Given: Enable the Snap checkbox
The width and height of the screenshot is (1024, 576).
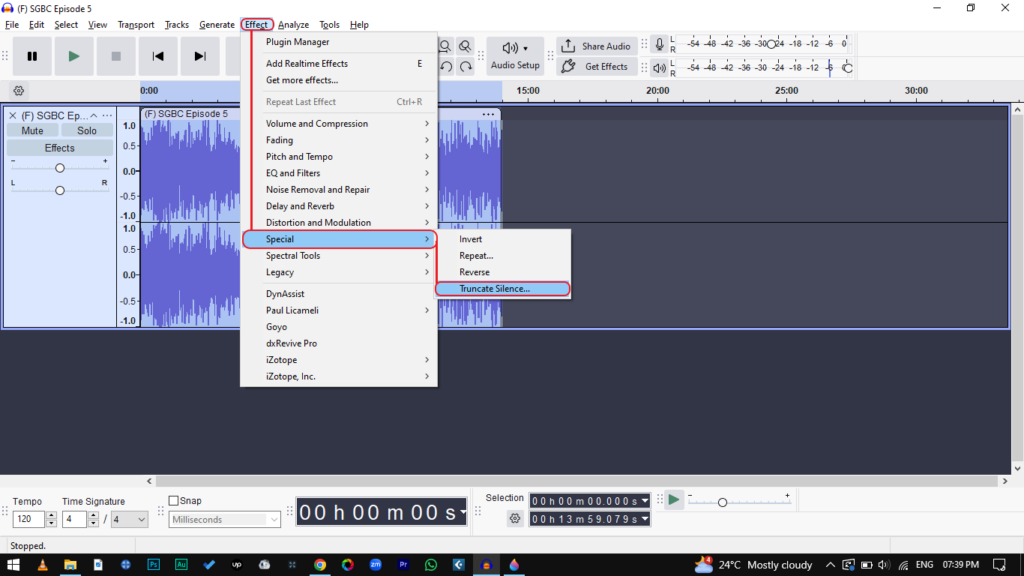Looking at the screenshot, I should tap(174, 501).
